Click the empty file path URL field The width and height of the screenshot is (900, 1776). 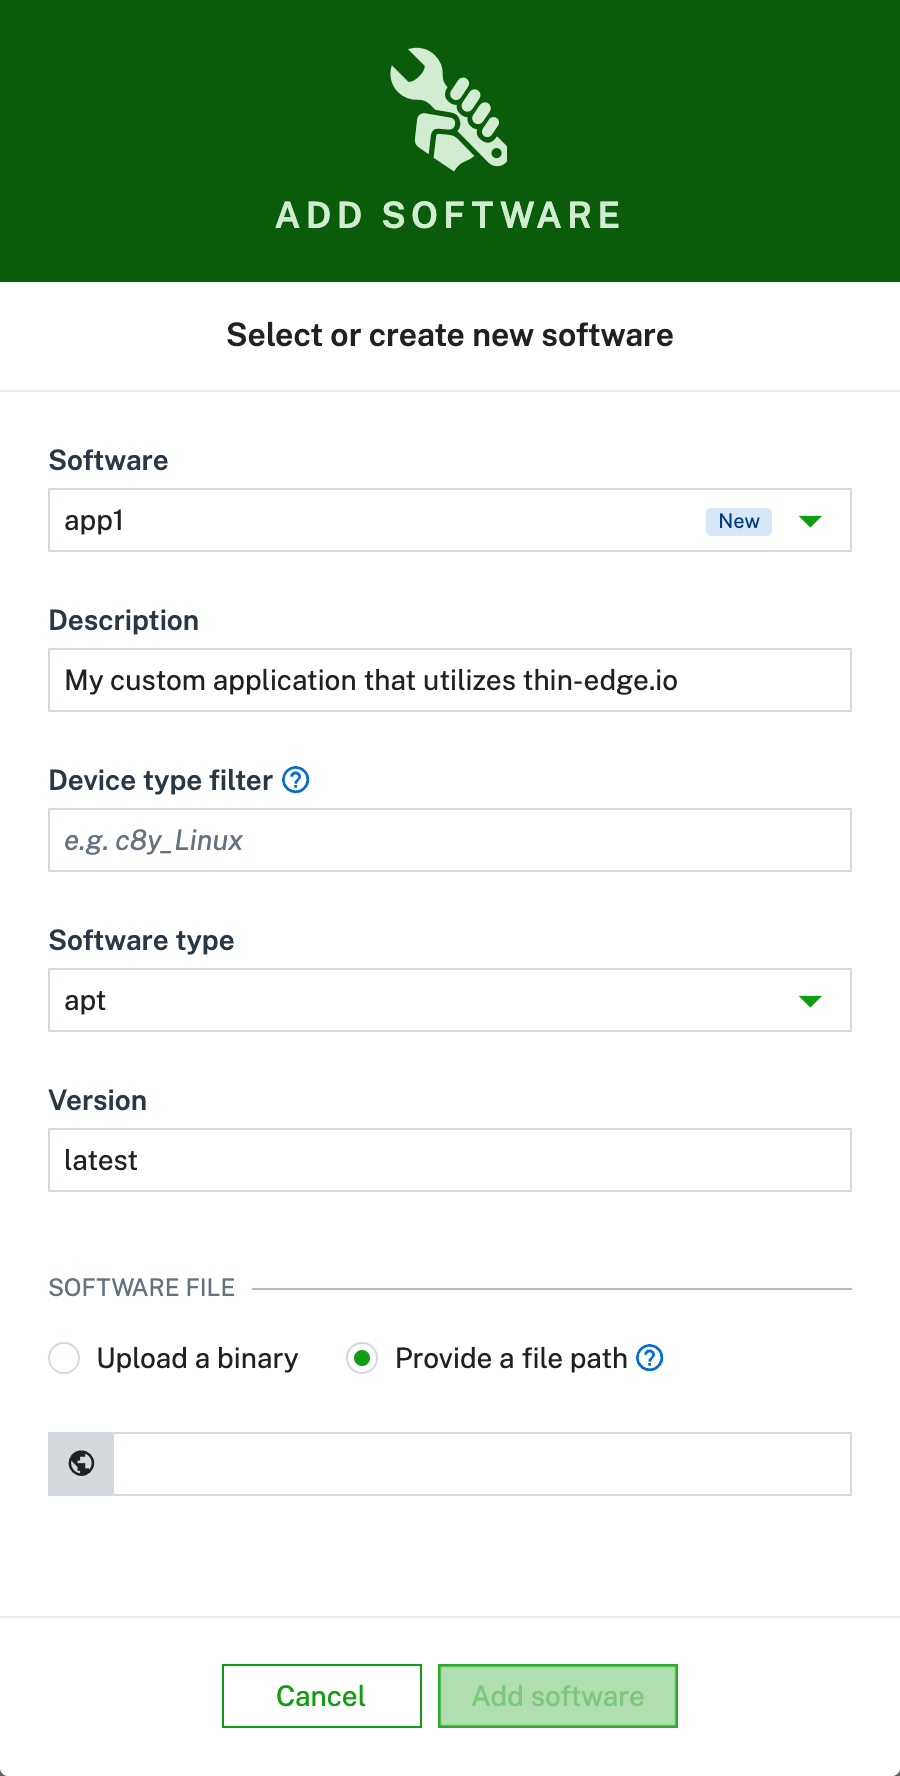(482, 1464)
